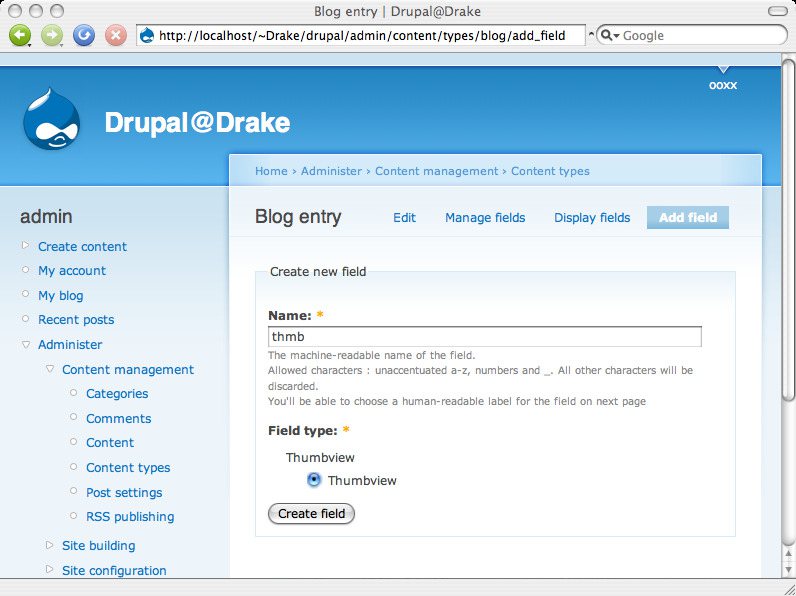Select the Add field tab
Image resolution: width=796 pixels, height=596 pixels.
(x=688, y=218)
